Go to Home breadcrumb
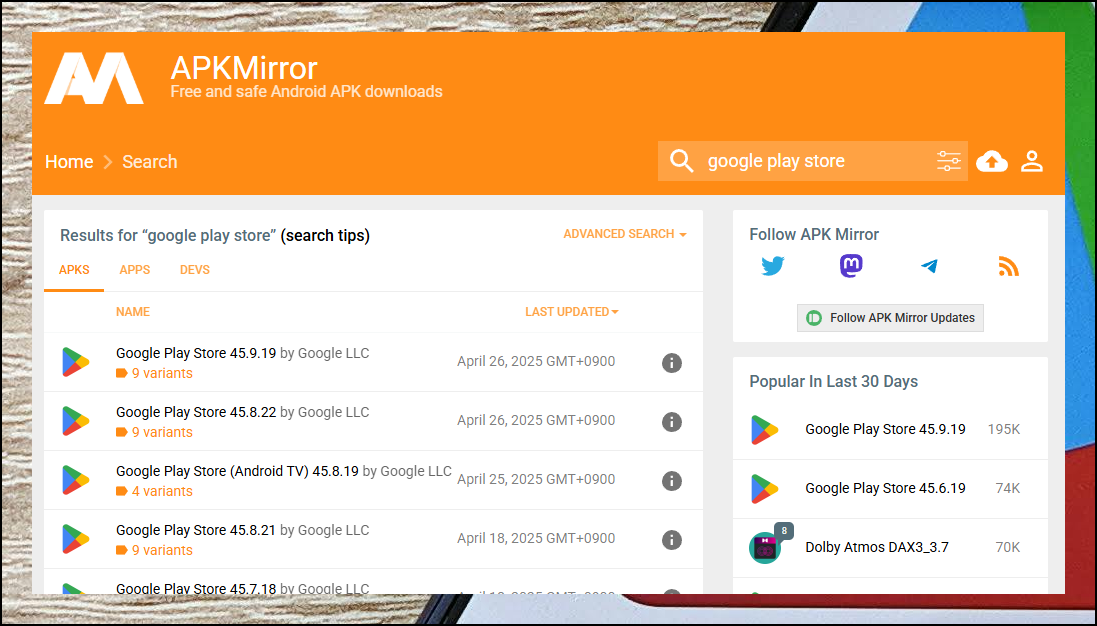Viewport: 1097px width, 626px height. (69, 162)
